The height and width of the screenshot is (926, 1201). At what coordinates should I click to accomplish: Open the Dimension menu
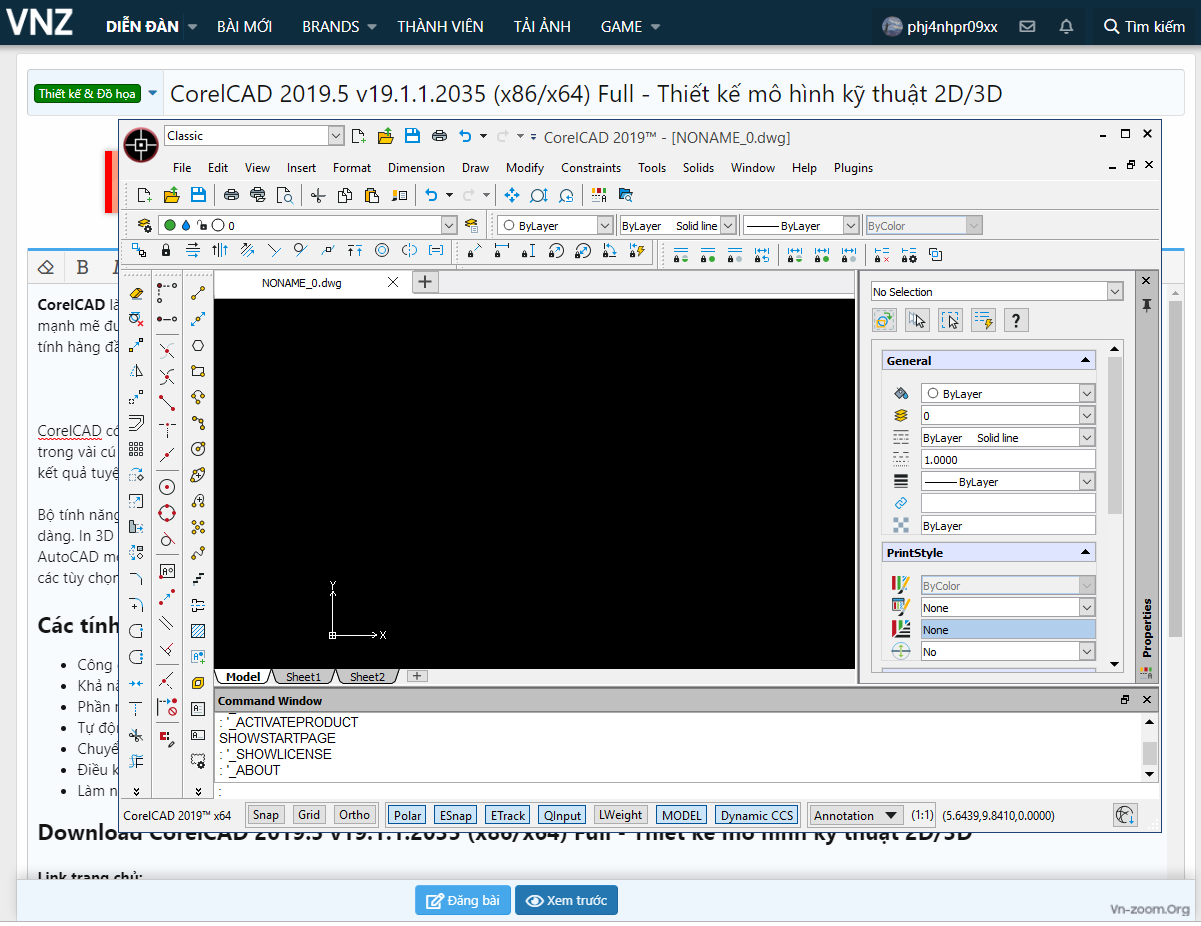tap(416, 168)
